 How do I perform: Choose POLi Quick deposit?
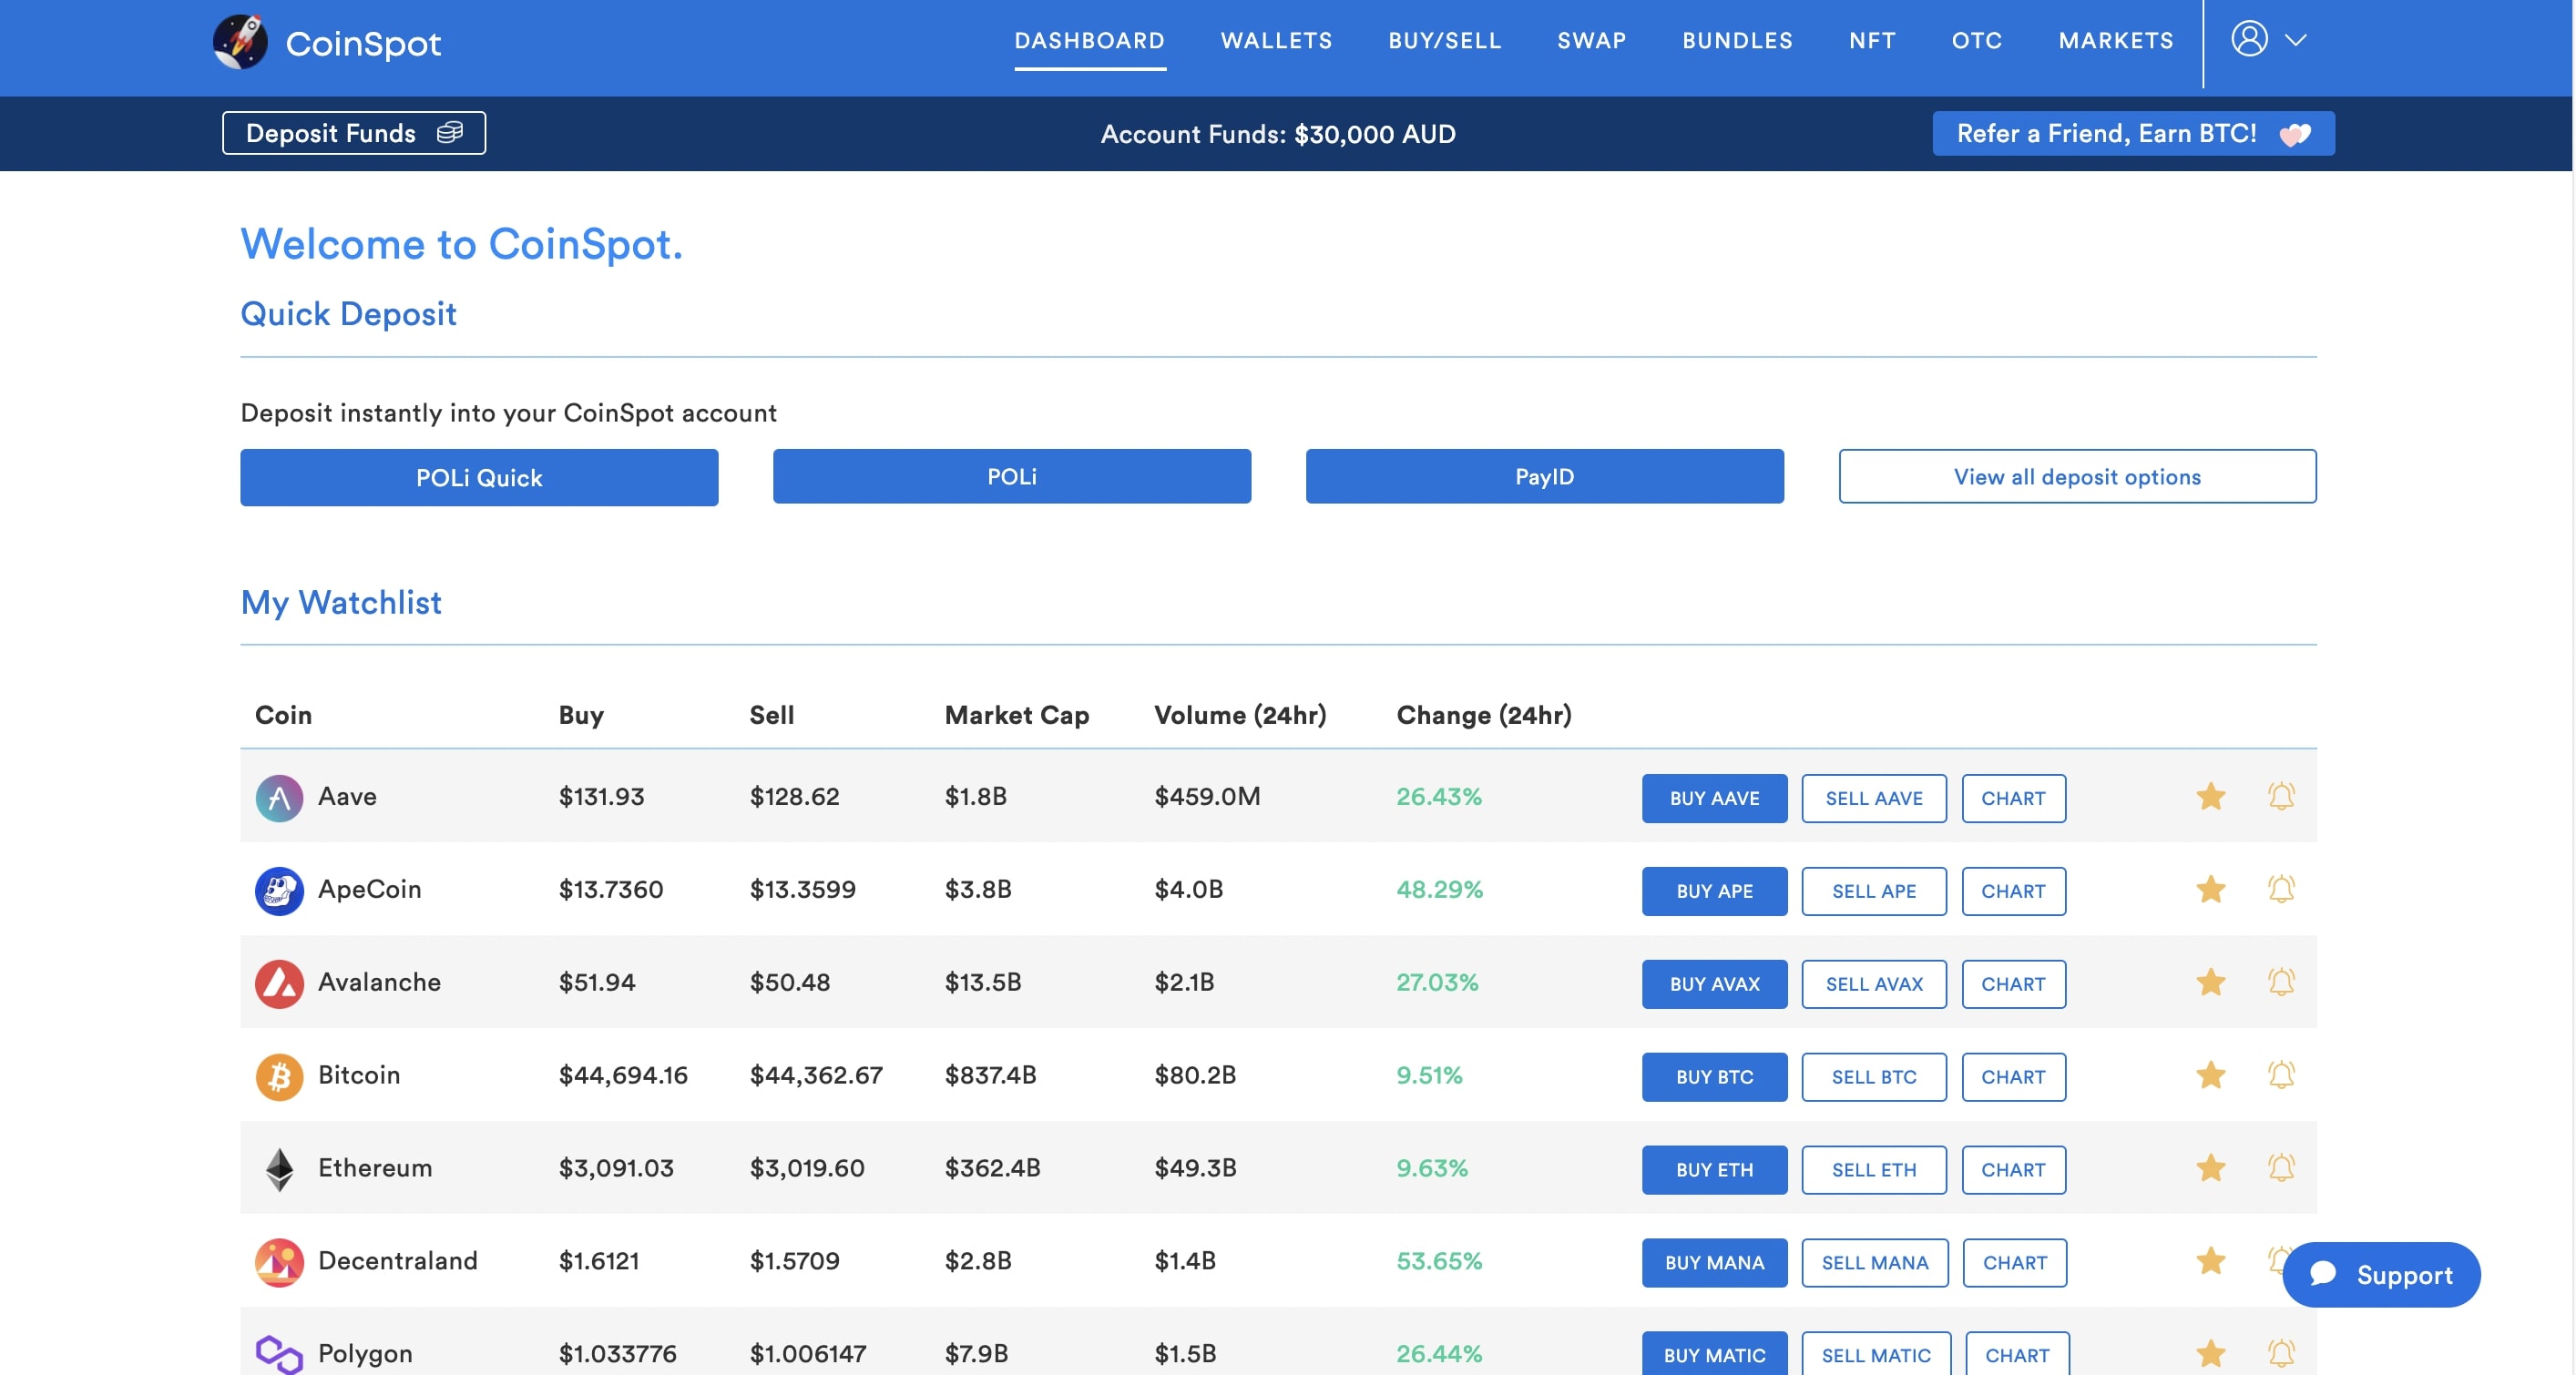[x=479, y=477]
